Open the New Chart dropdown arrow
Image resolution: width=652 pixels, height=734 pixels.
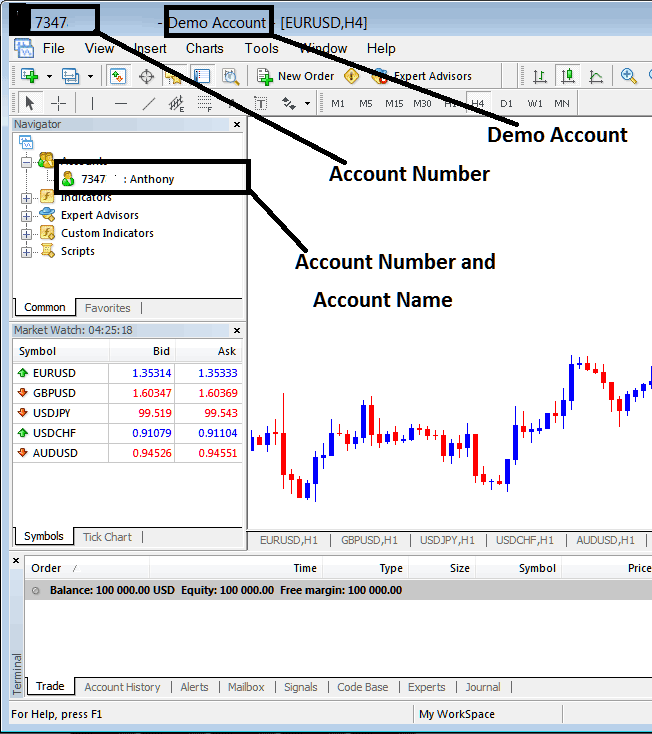point(47,76)
